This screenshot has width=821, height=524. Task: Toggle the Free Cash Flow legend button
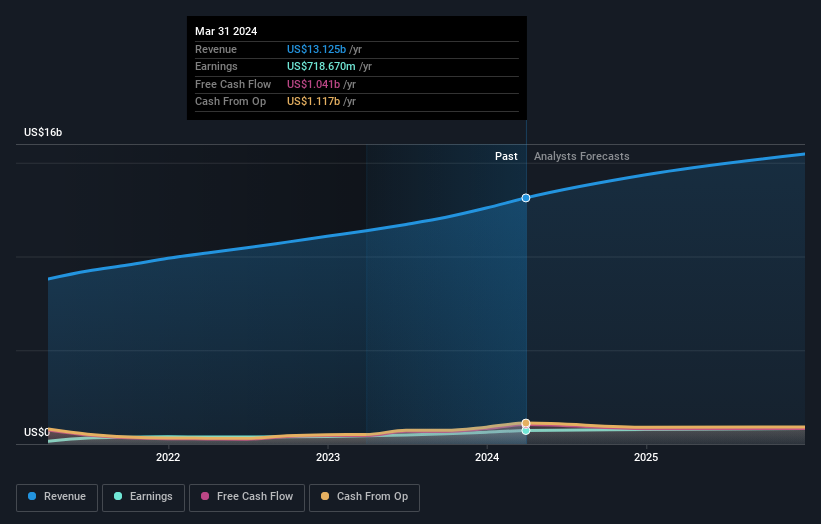(247, 497)
